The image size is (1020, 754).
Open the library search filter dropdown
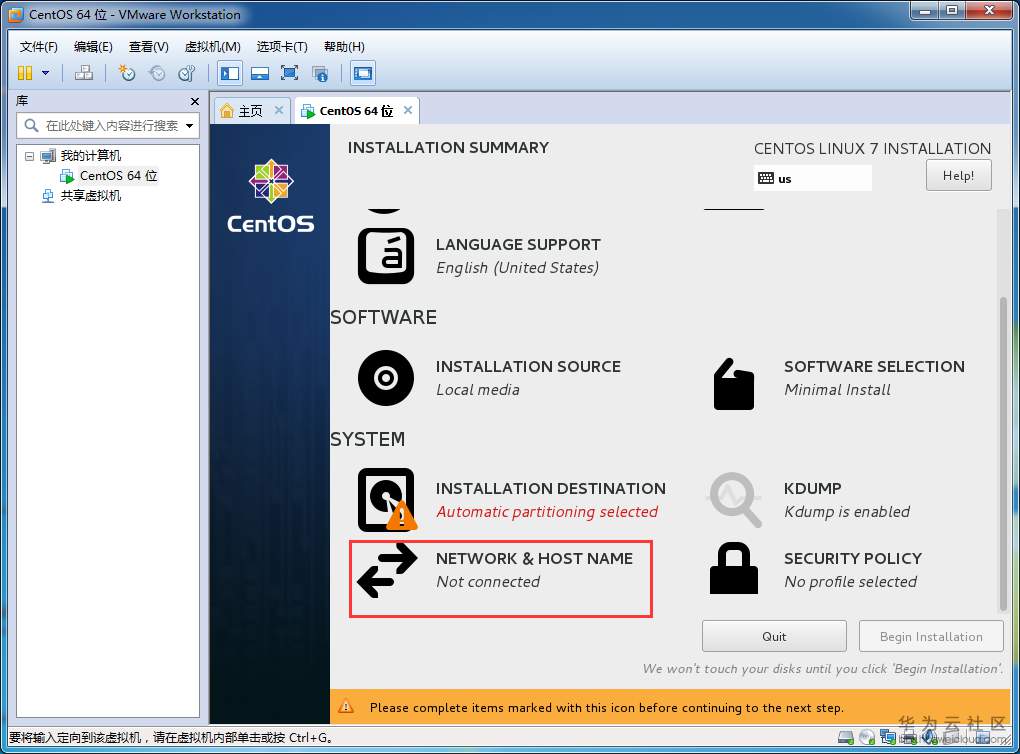click(x=189, y=126)
